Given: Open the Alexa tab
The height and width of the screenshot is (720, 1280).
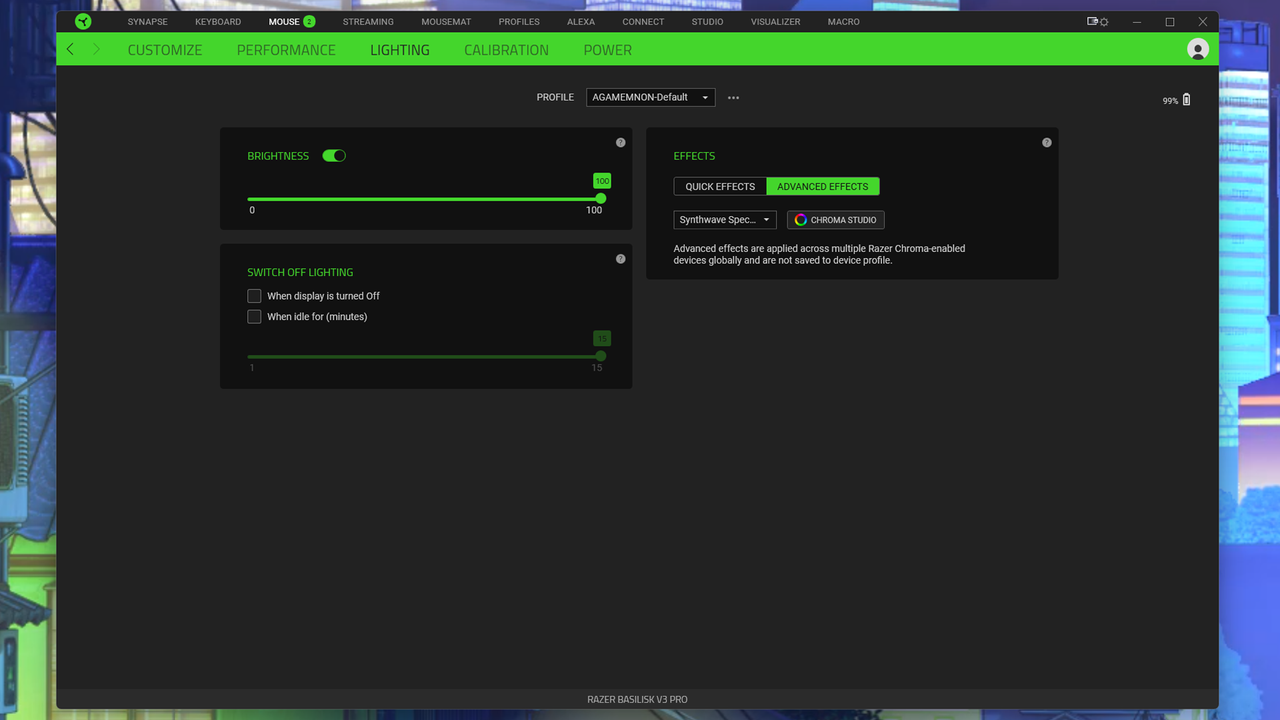Looking at the screenshot, I should point(581,21).
